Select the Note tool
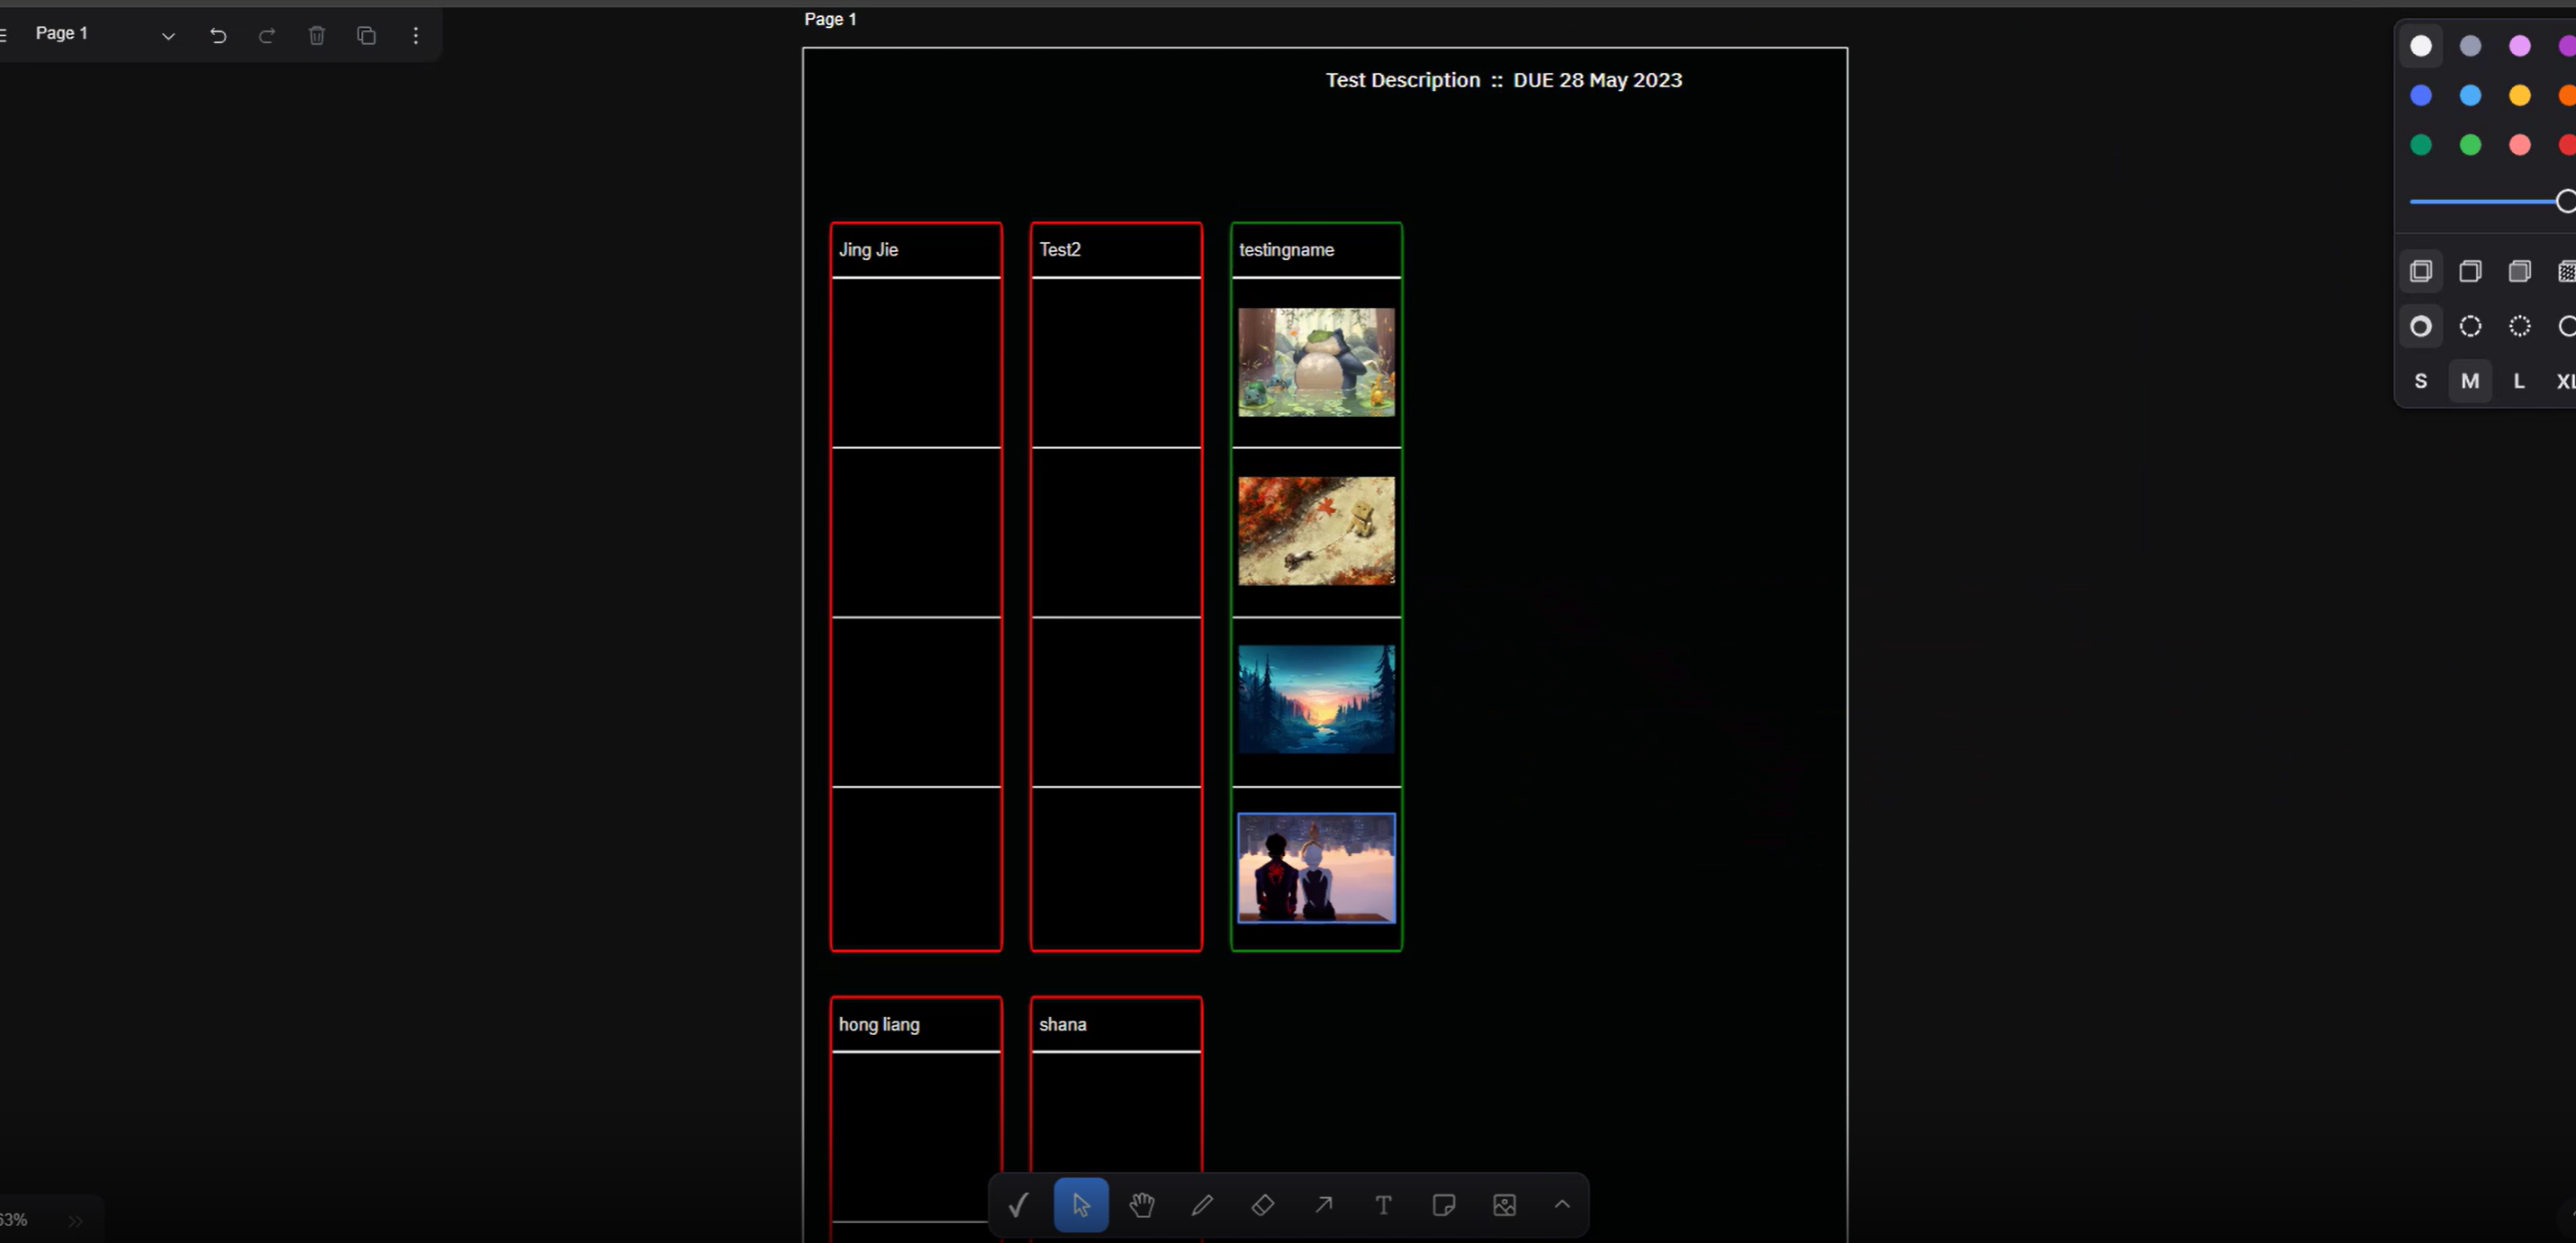 pos(1443,1205)
